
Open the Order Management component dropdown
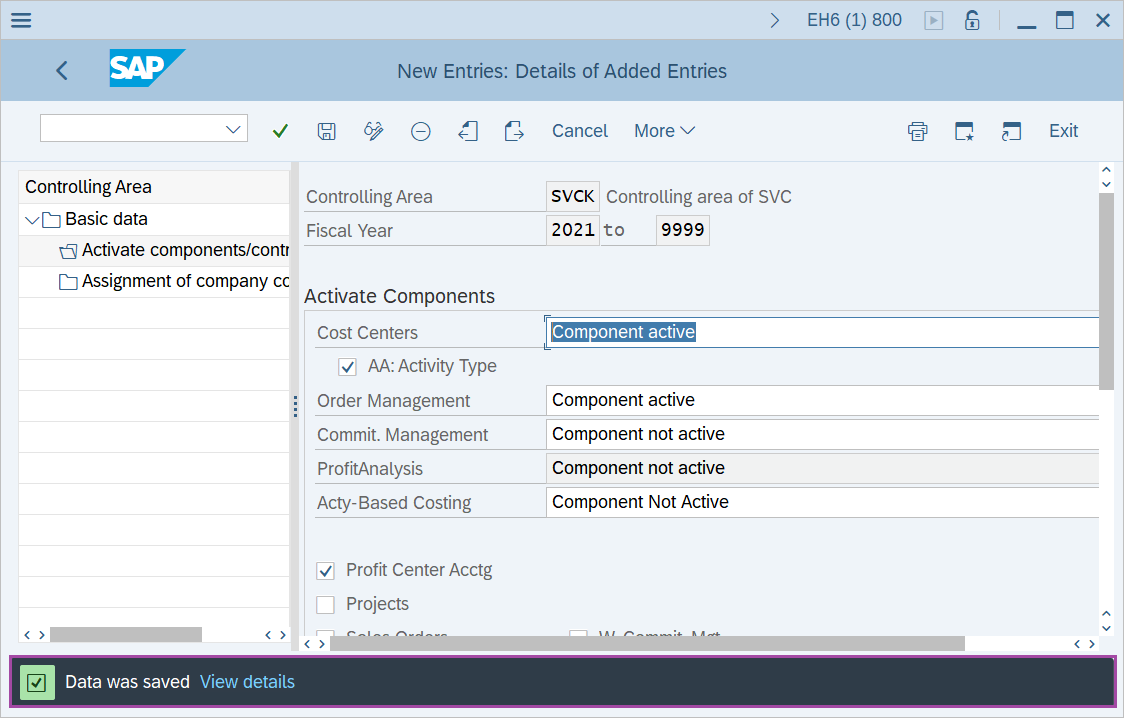[x=822, y=400]
